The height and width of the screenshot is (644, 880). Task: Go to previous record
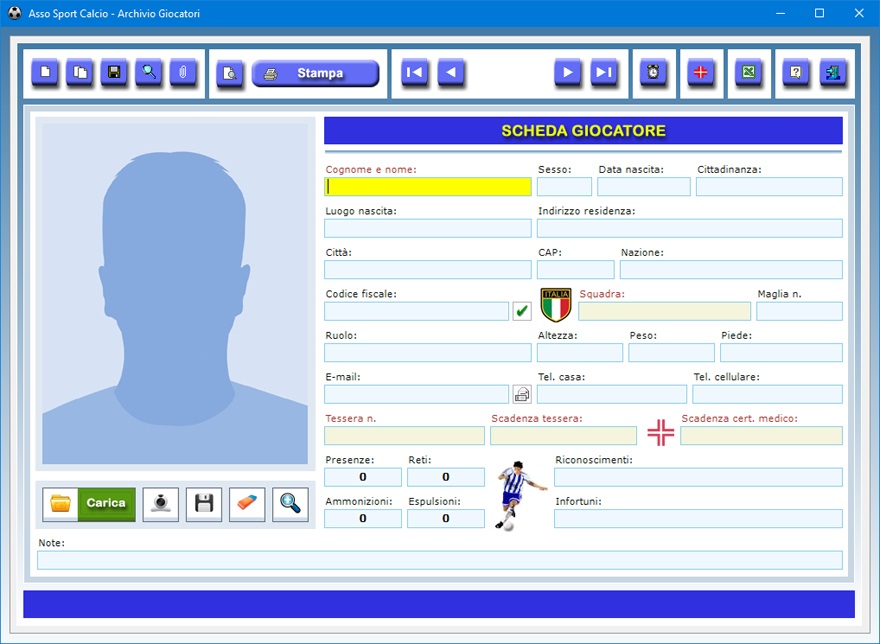[x=451, y=72]
